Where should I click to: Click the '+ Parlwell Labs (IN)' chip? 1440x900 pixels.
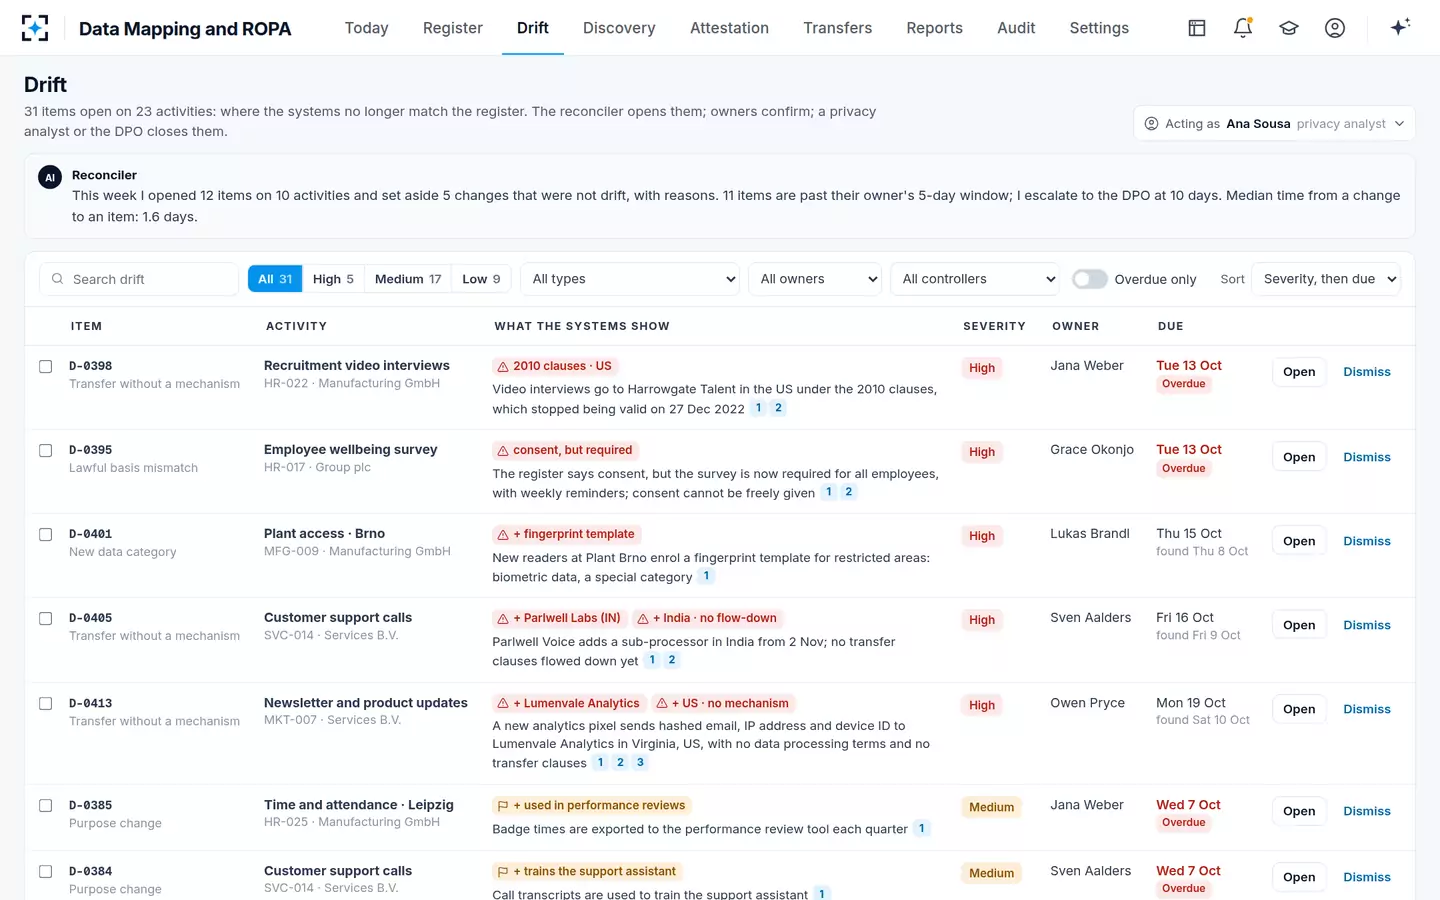pyautogui.click(x=559, y=618)
